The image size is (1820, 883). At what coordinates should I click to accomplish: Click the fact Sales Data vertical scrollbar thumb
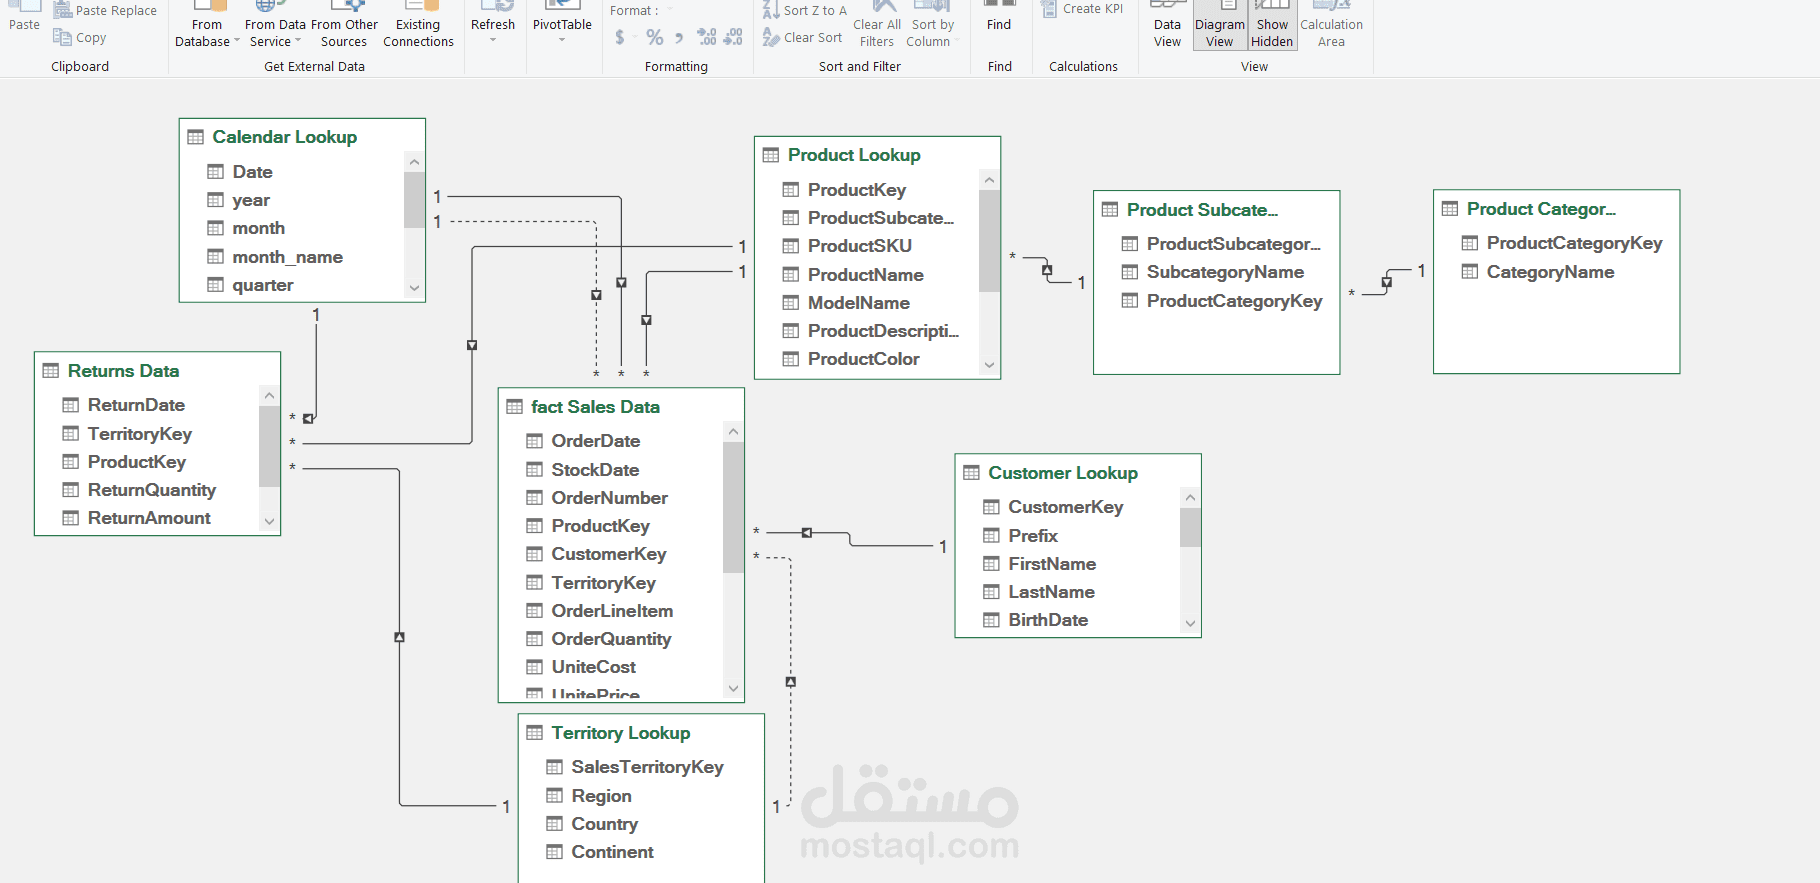(733, 508)
